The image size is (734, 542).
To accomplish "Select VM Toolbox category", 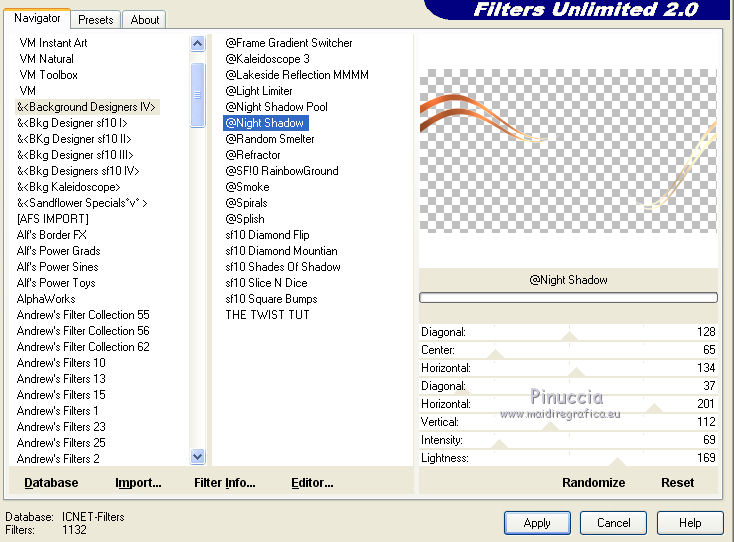I will pos(48,75).
